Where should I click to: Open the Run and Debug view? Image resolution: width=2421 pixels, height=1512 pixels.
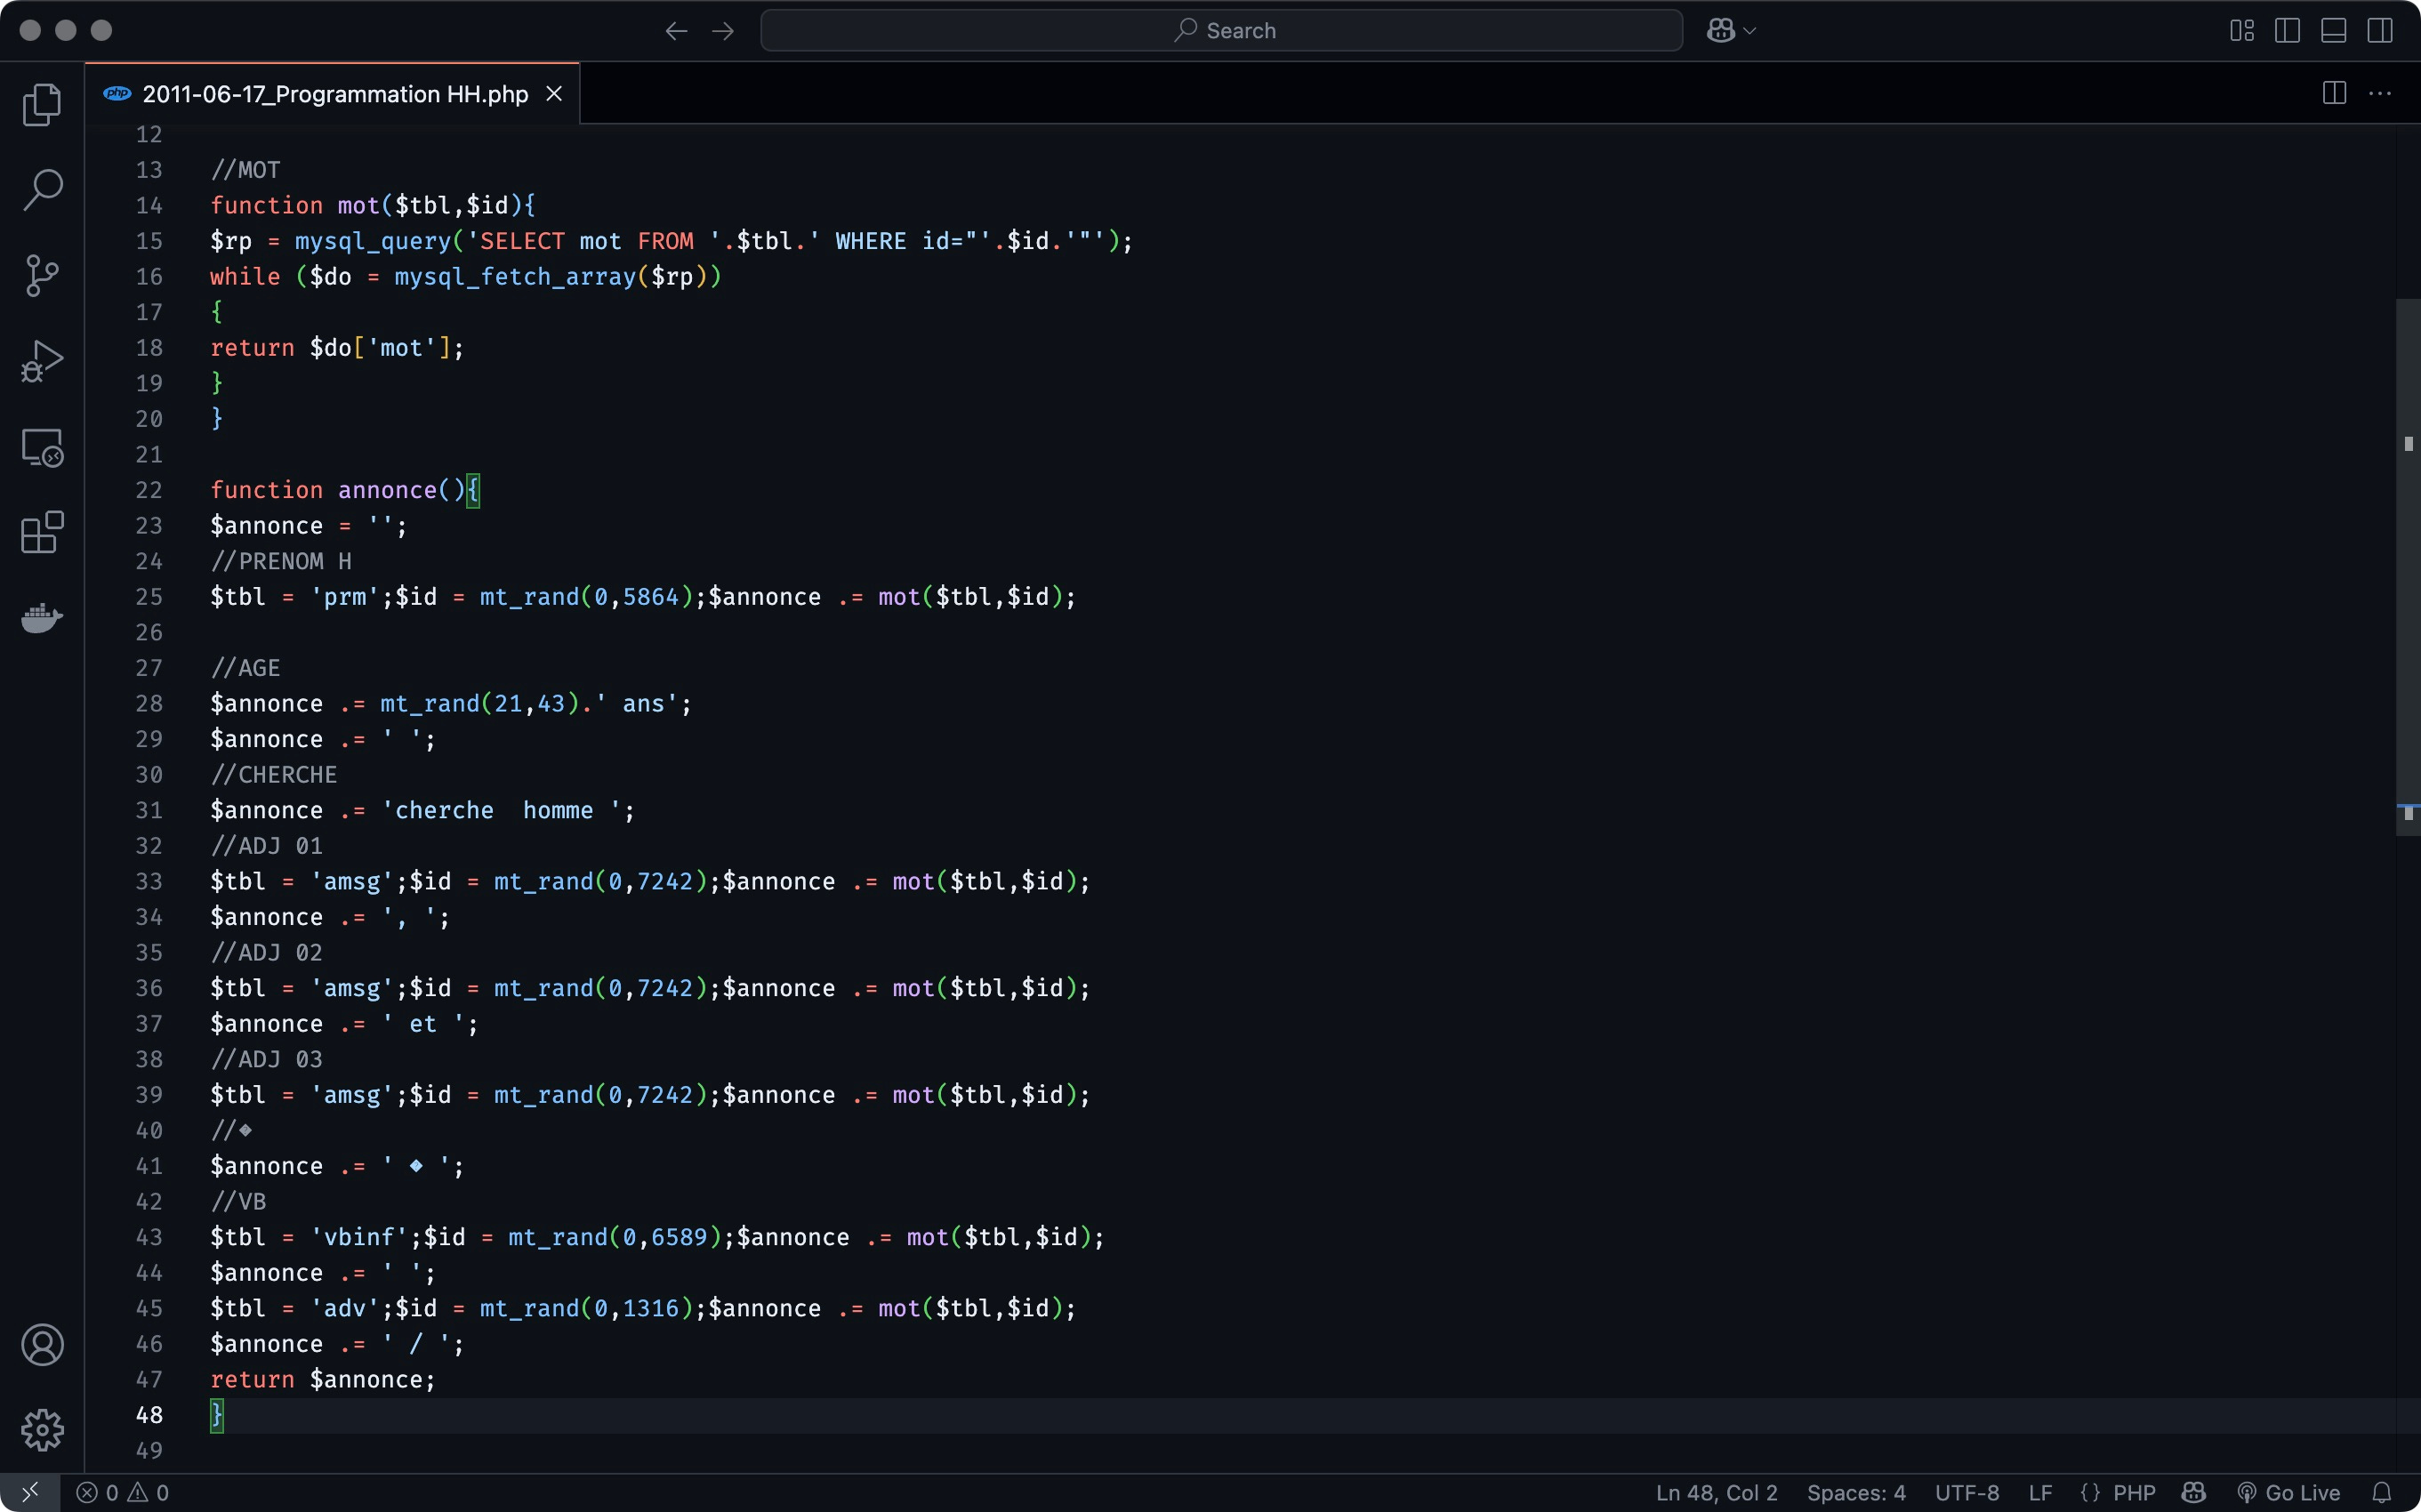(x=42, y=361)
